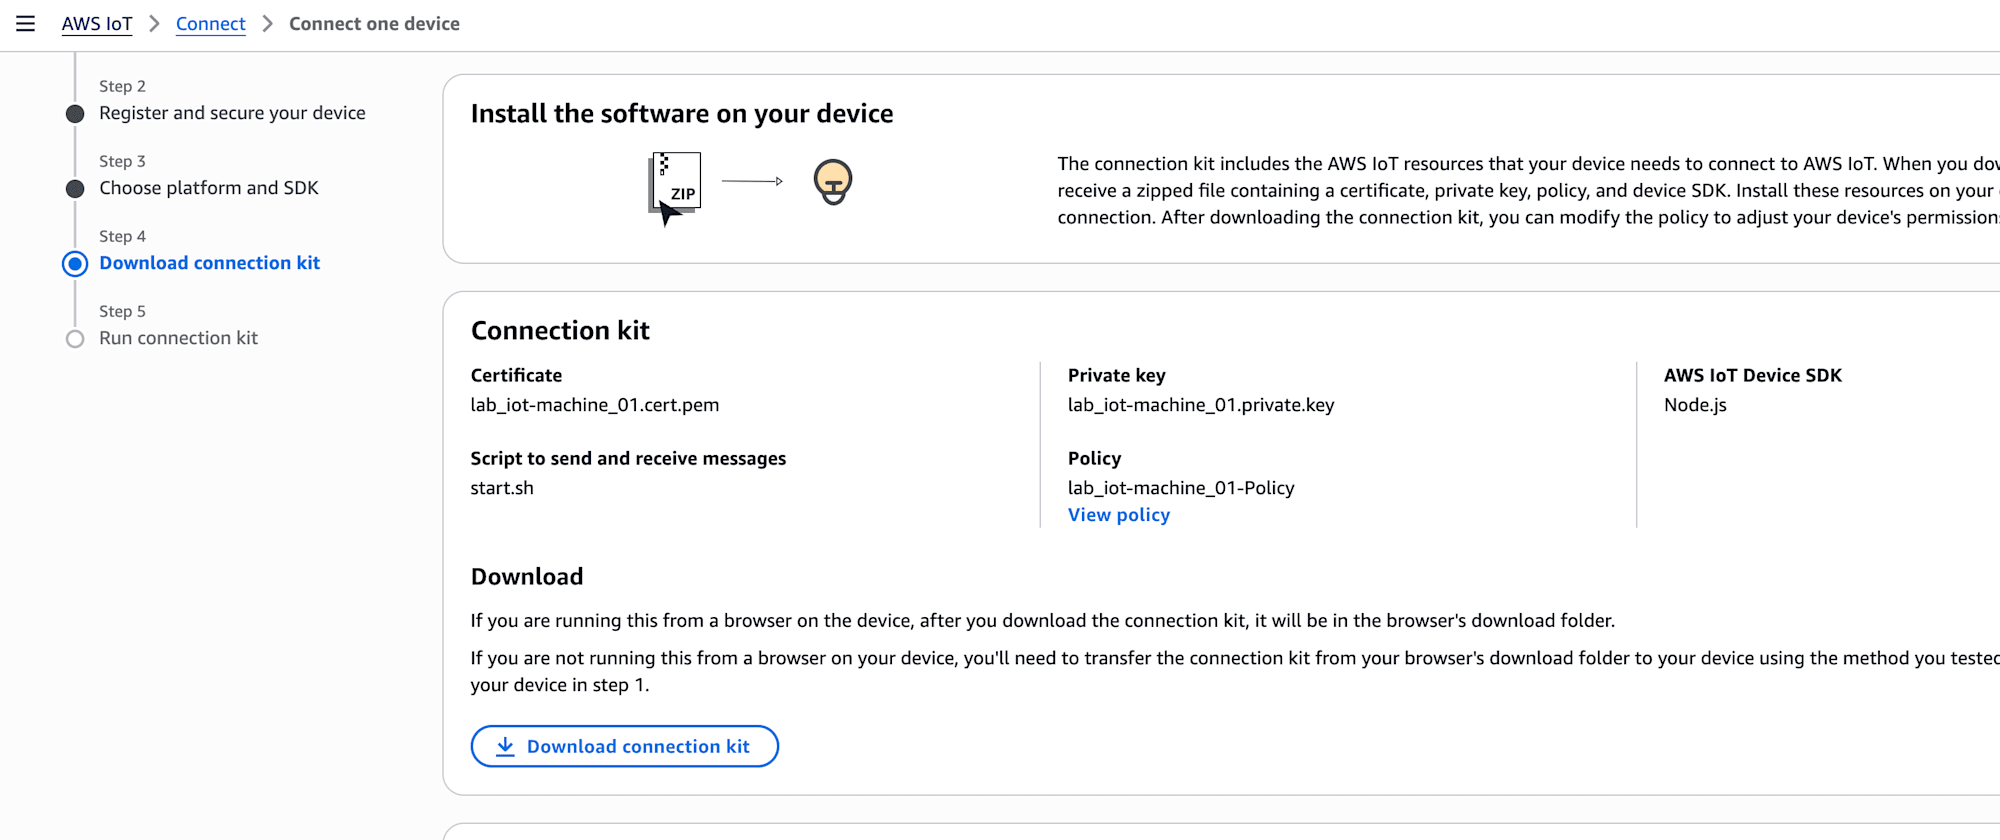Click the Step 3 filled circle indicator
This screenshot has width=2000, height=840.
tap(75, 189)
